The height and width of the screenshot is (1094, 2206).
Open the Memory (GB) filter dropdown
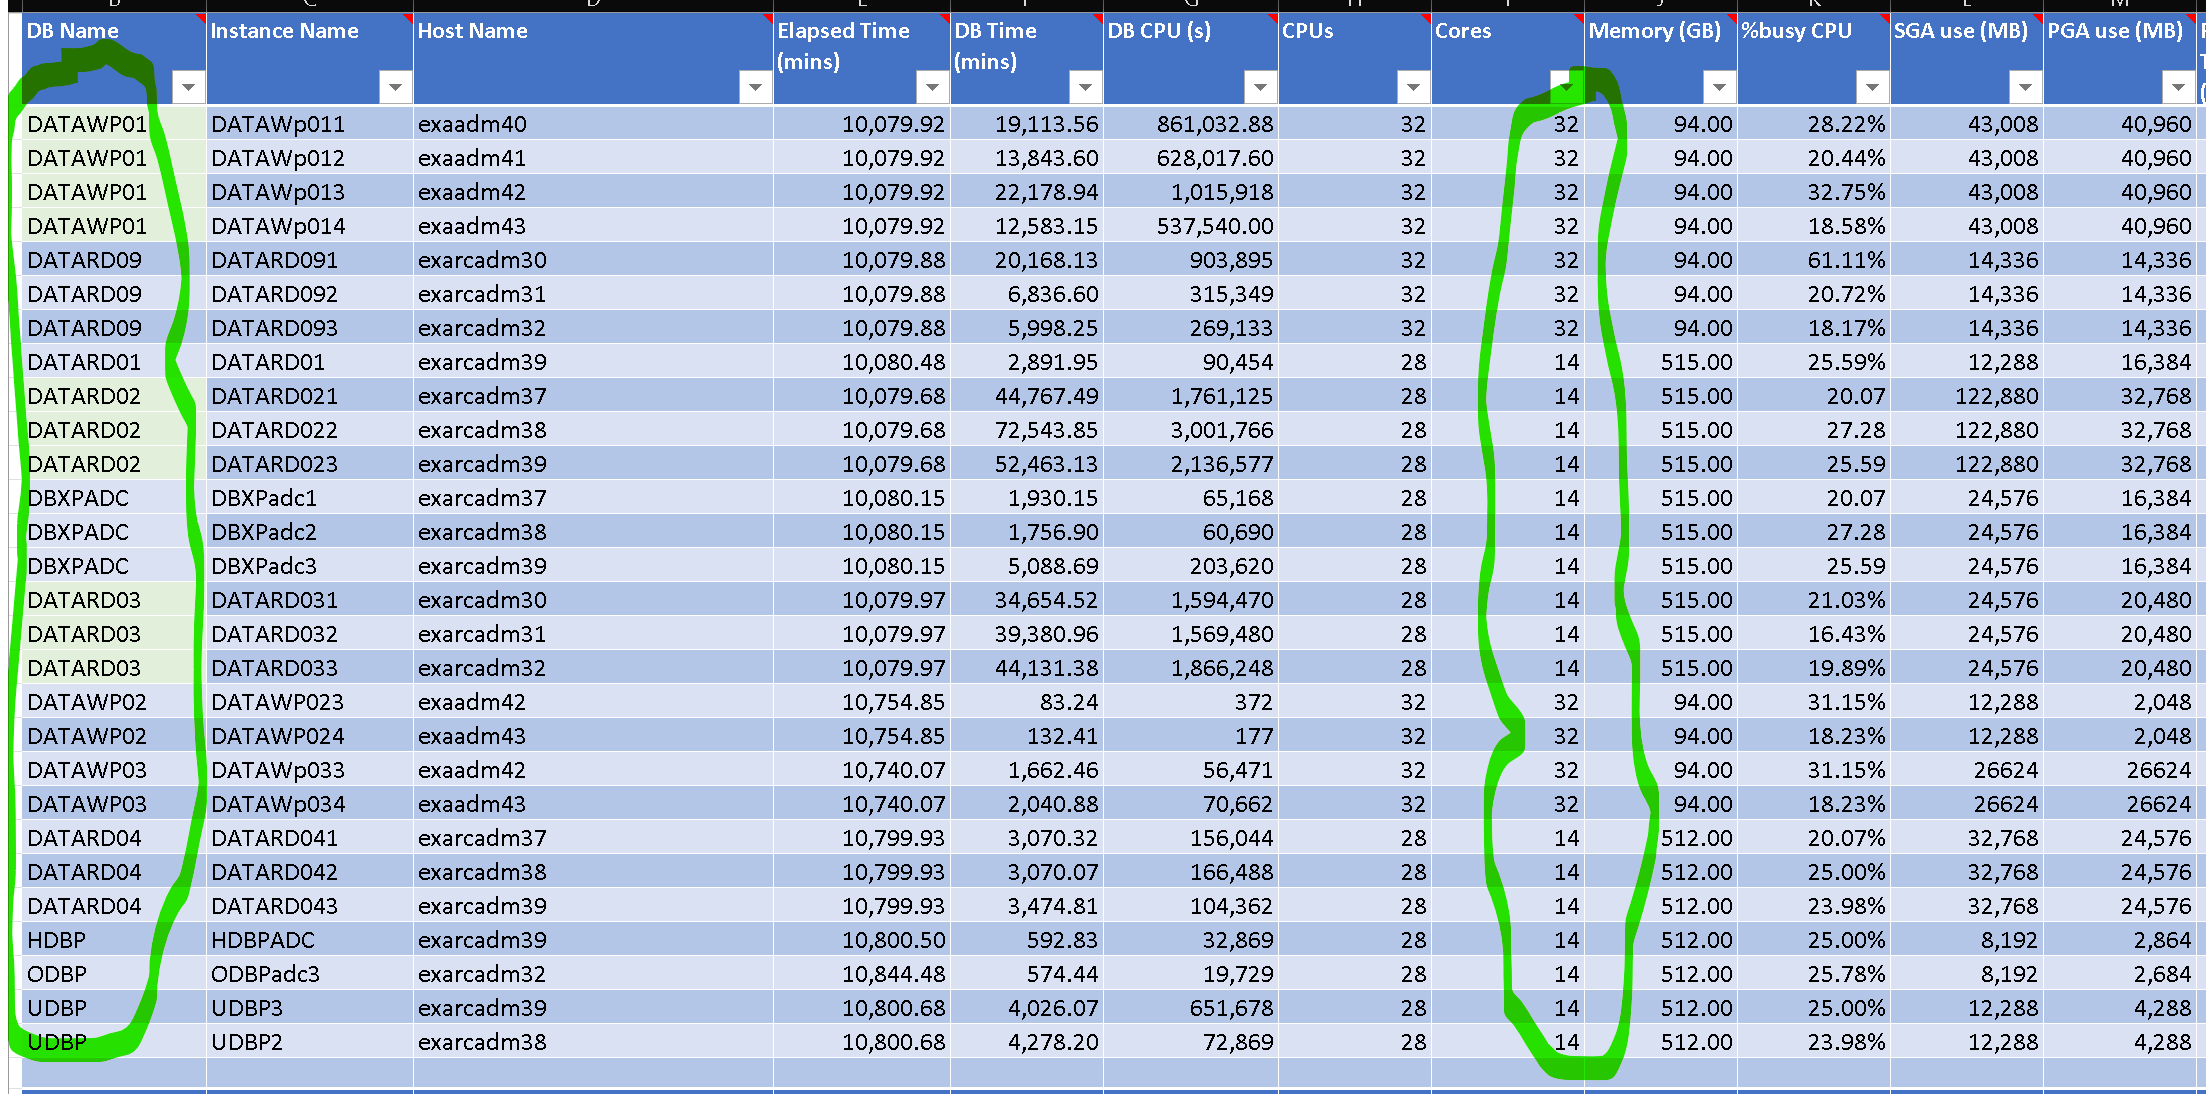point(1719,87)
